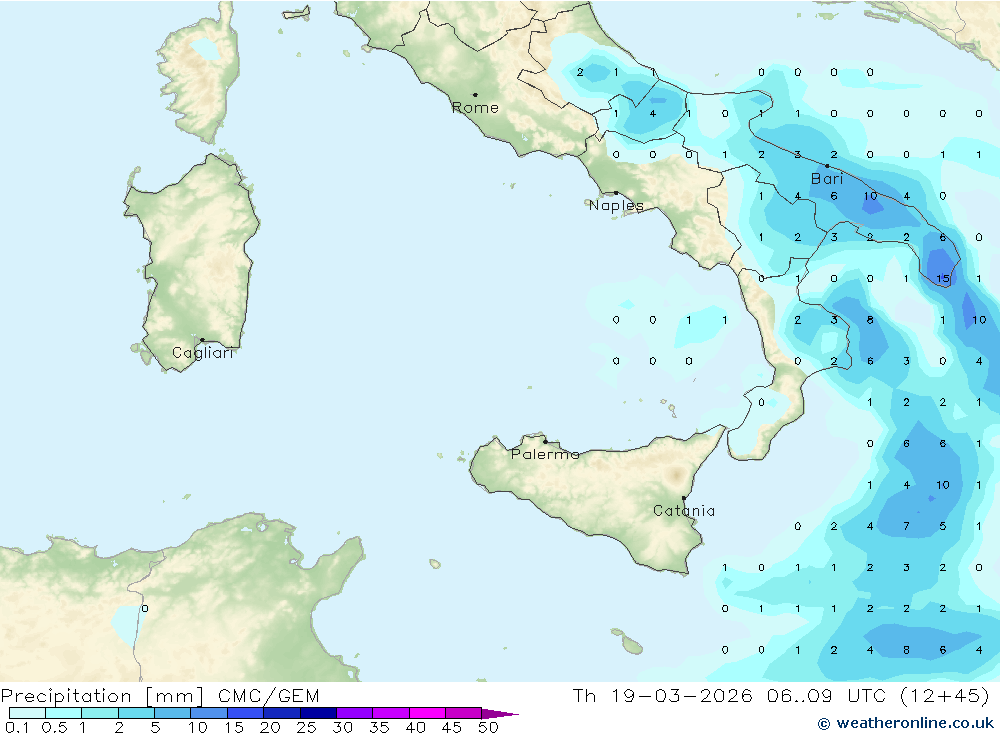Screen dimensions: 1000x733
Task: Click the '7' precipitation value on map
Action: (906, 526)
